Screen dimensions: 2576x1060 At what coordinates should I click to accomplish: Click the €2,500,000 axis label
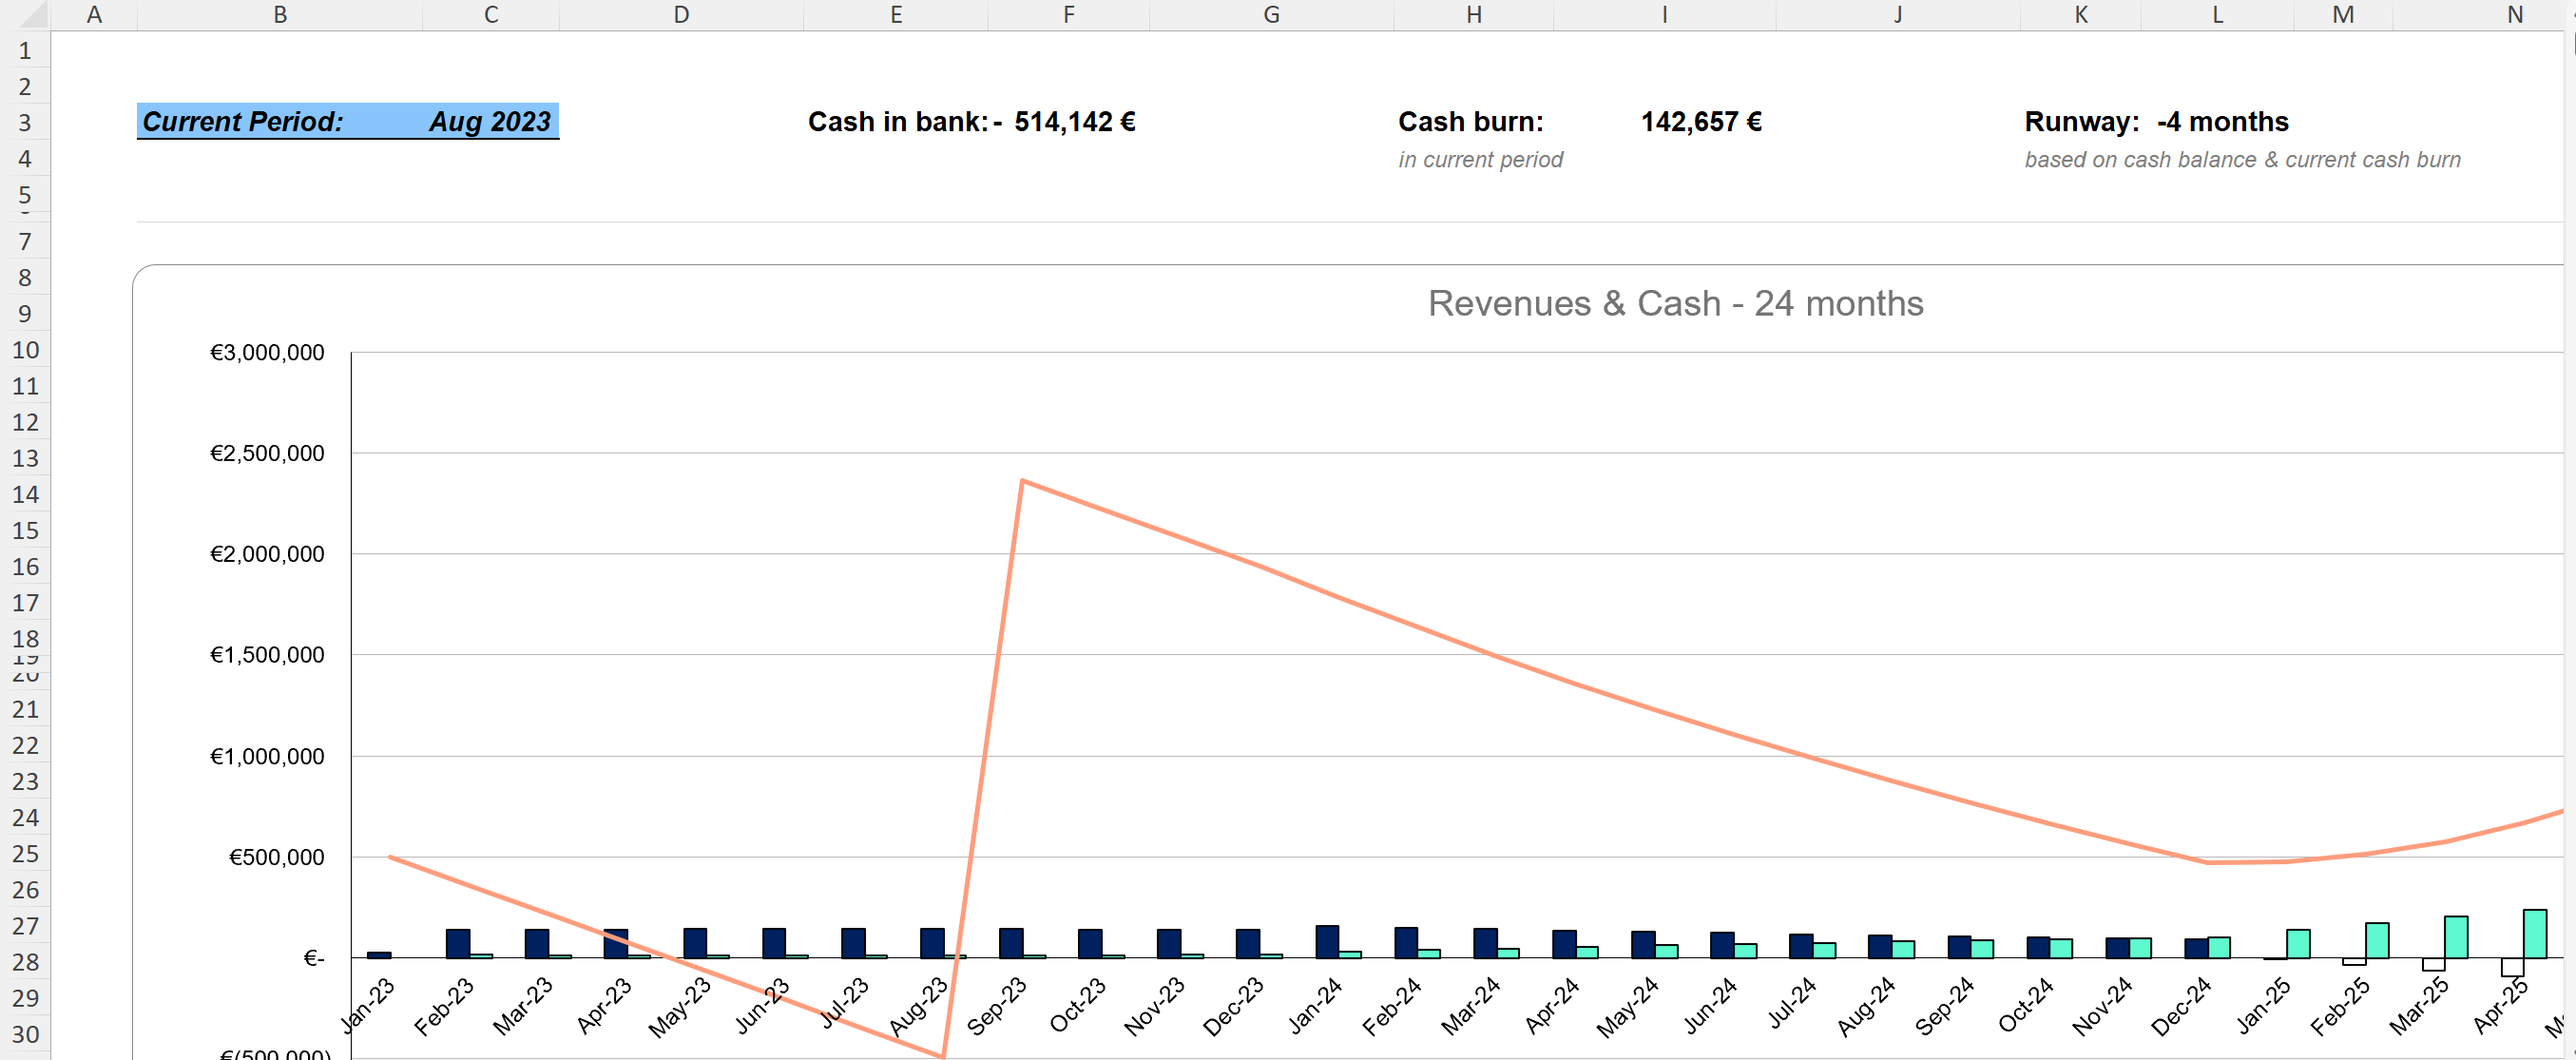click(x=267, y=453)
